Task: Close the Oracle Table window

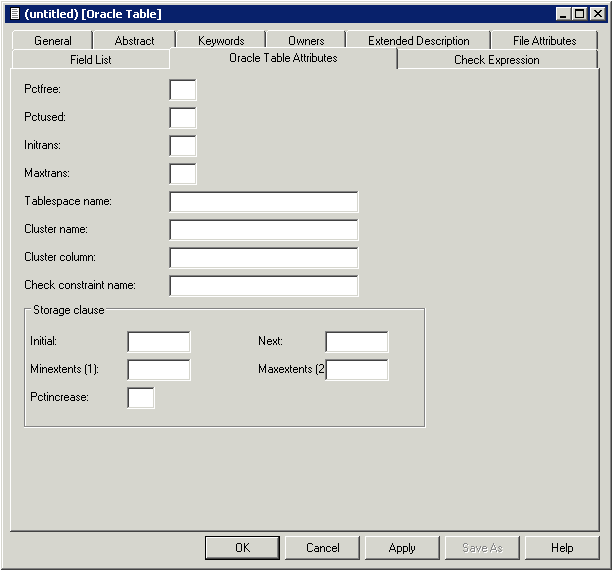Action: click(598, 14)
